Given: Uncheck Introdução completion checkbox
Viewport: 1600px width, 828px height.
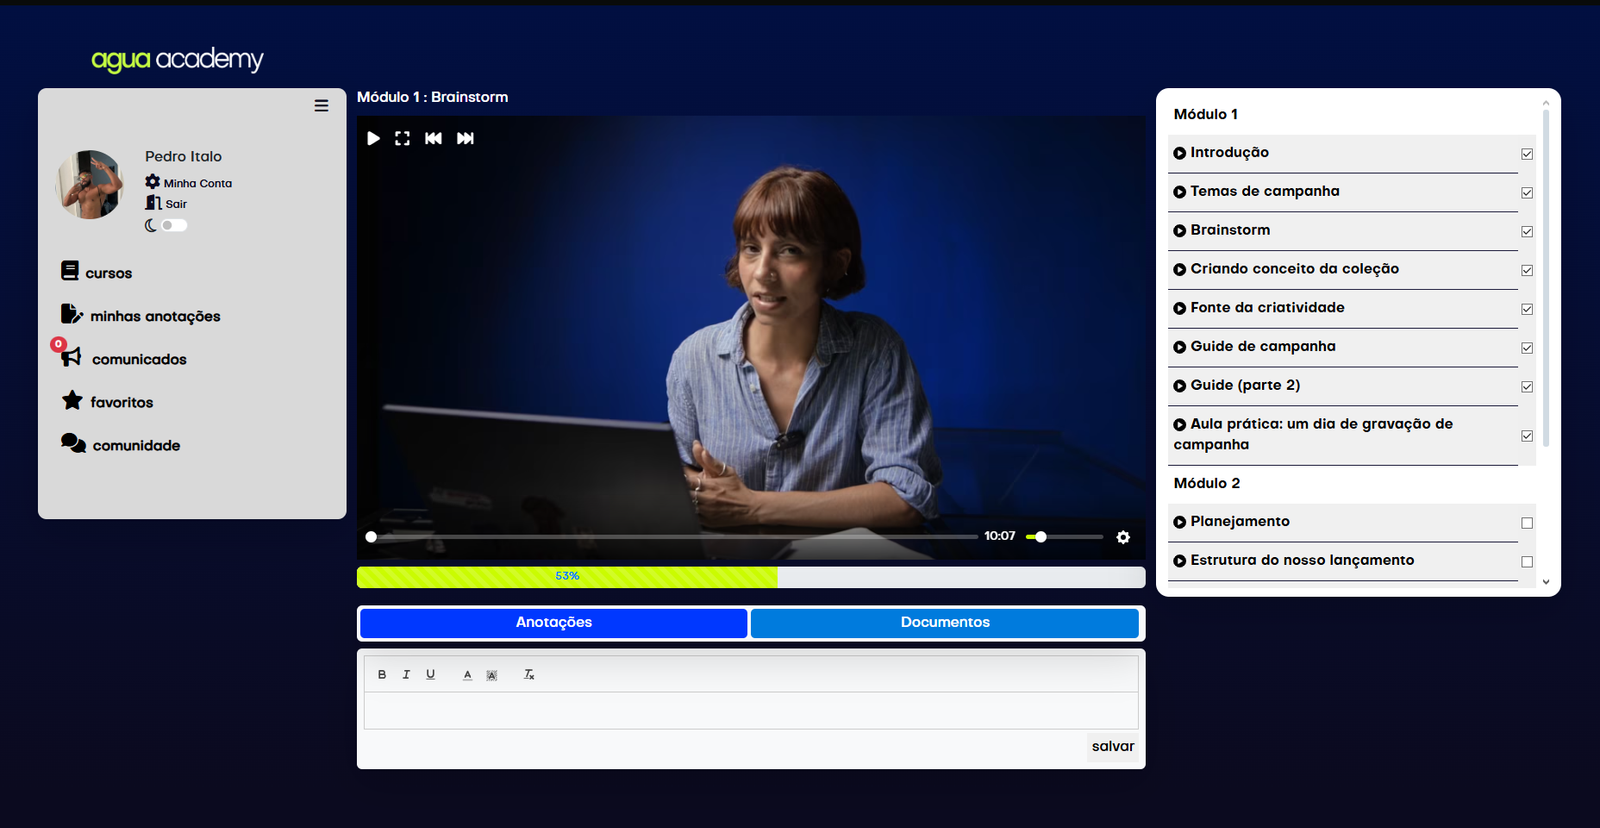Looking at the screenshot, I should (x=1527, y=154).
